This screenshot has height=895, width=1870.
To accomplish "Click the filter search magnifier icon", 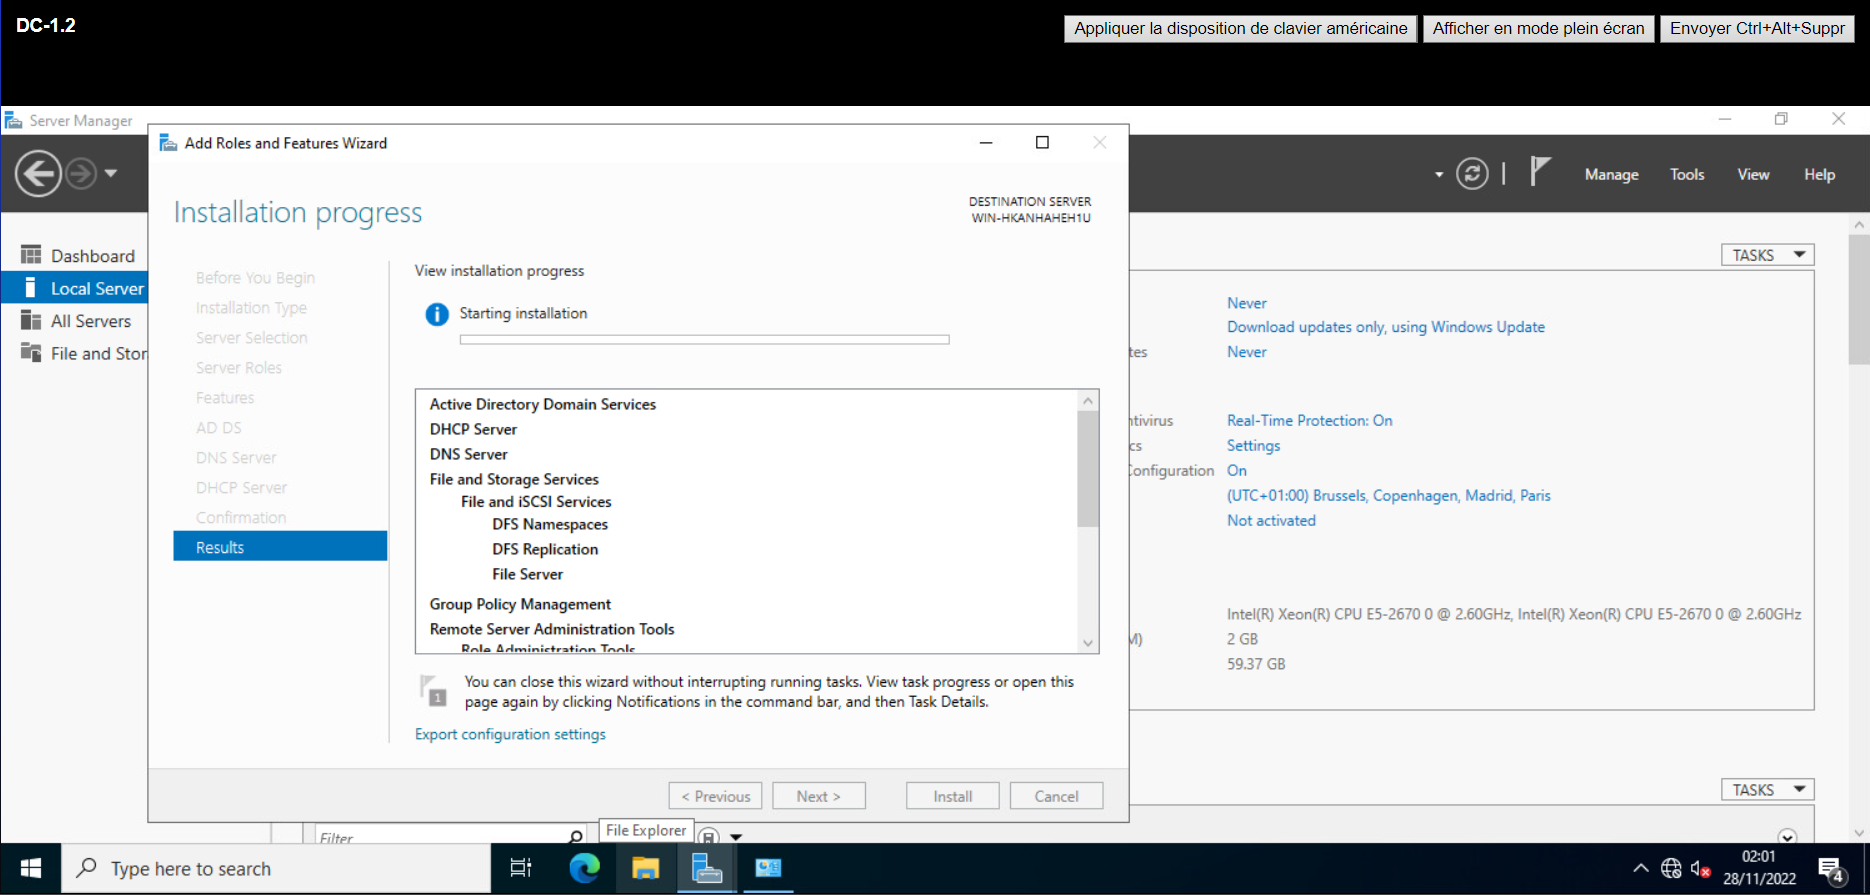I will tap(576, 836).
